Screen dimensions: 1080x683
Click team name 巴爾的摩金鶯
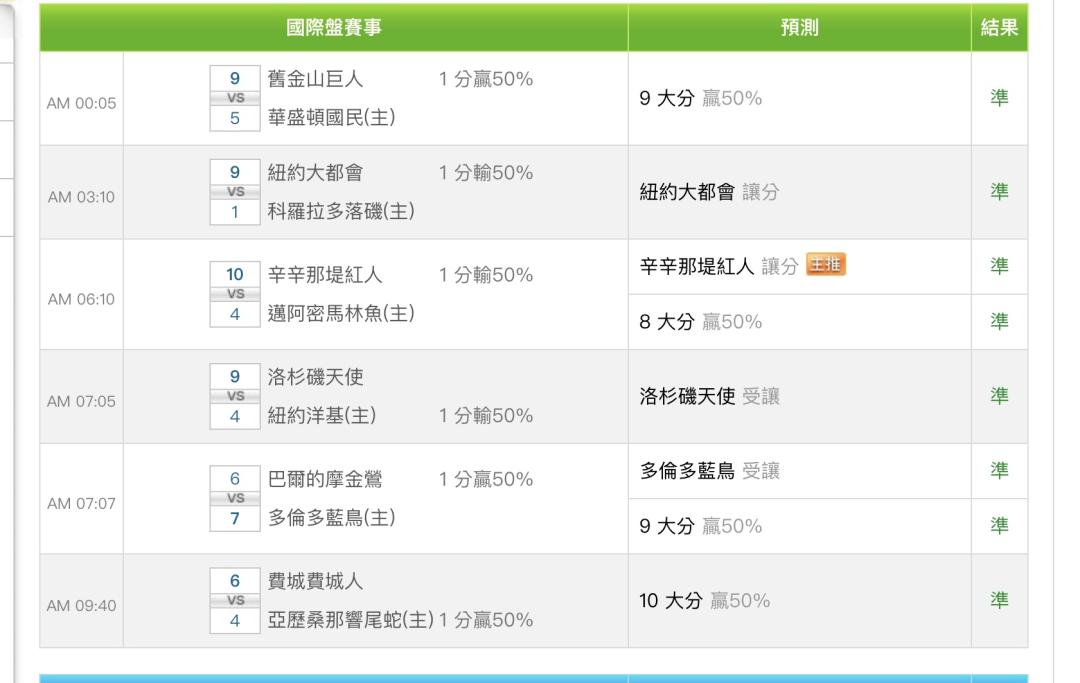(325, 479)
